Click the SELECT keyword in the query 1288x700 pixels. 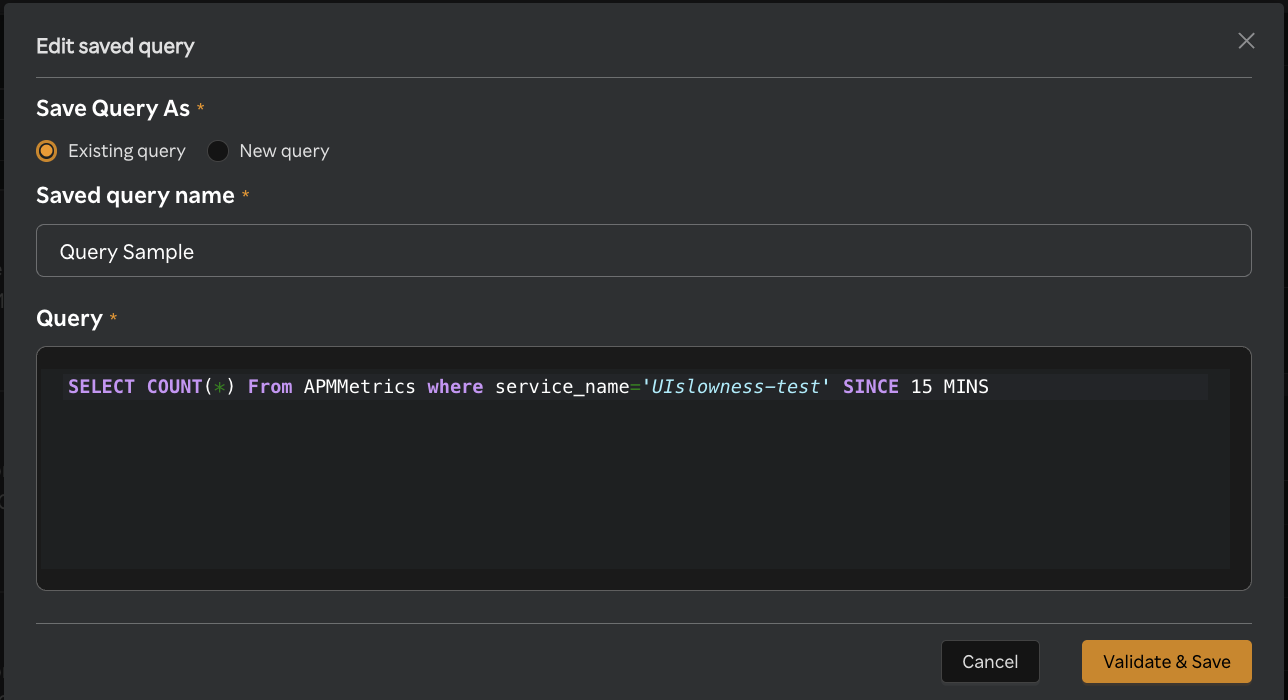point(101,386)
